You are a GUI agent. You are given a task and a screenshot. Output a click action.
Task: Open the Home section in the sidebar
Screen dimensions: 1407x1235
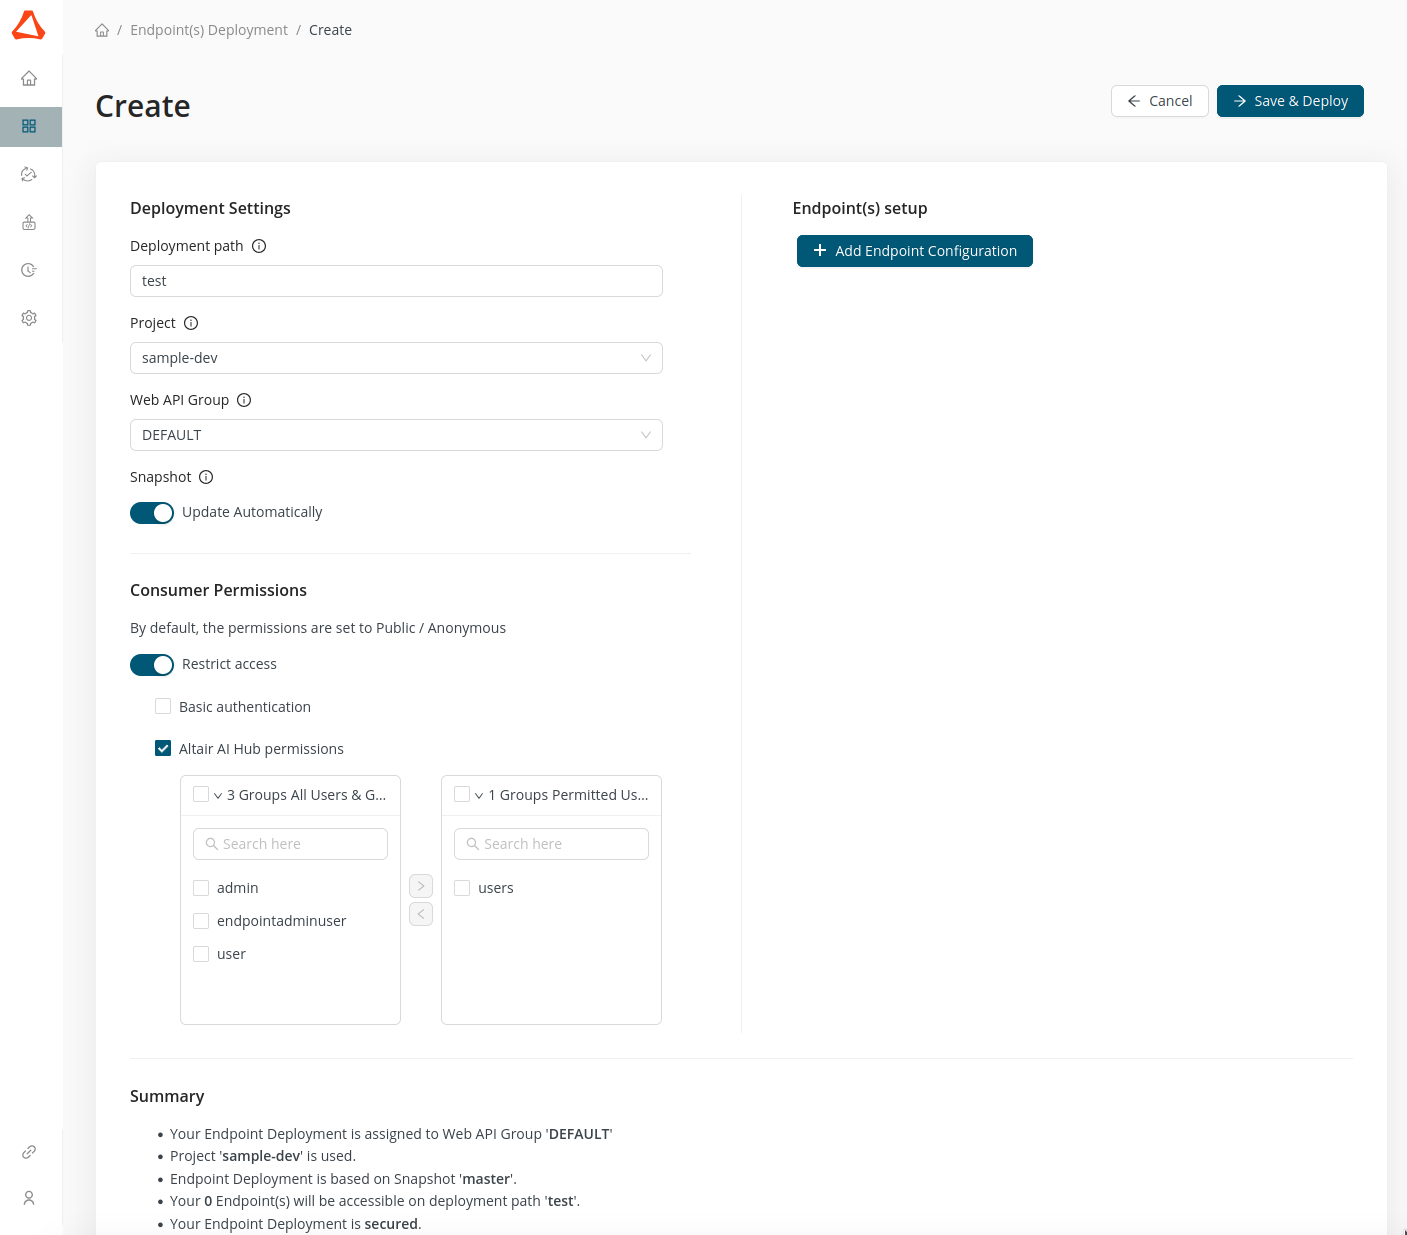[x=29, y=78]
